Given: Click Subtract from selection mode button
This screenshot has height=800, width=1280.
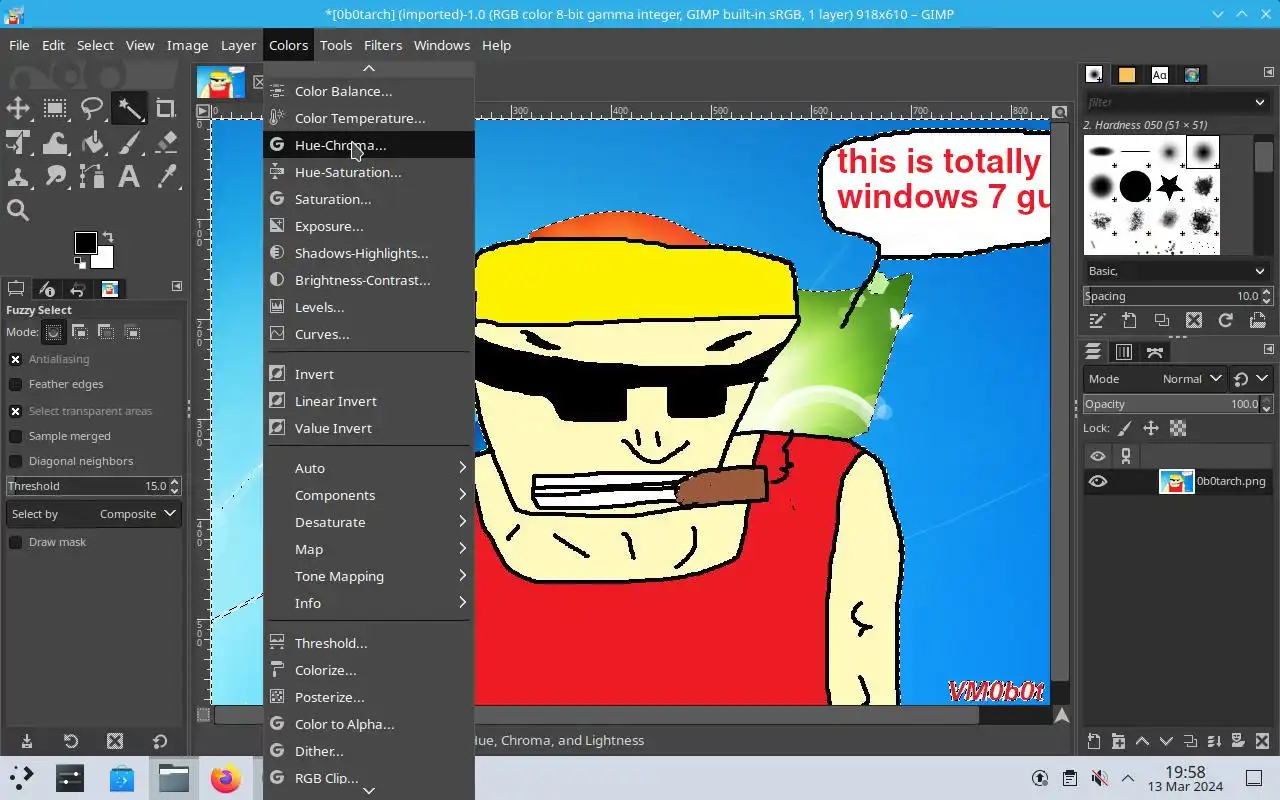Looking at the screenshot, I should point(106,332).
